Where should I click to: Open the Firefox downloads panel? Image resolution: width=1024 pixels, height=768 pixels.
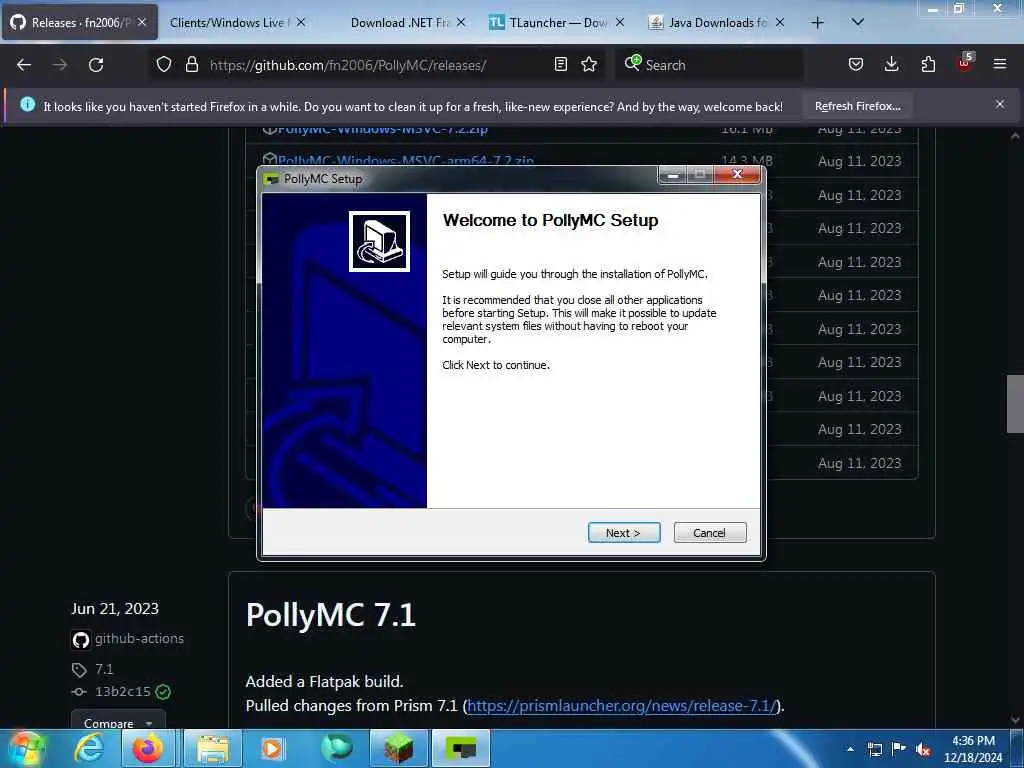(891, 64)
